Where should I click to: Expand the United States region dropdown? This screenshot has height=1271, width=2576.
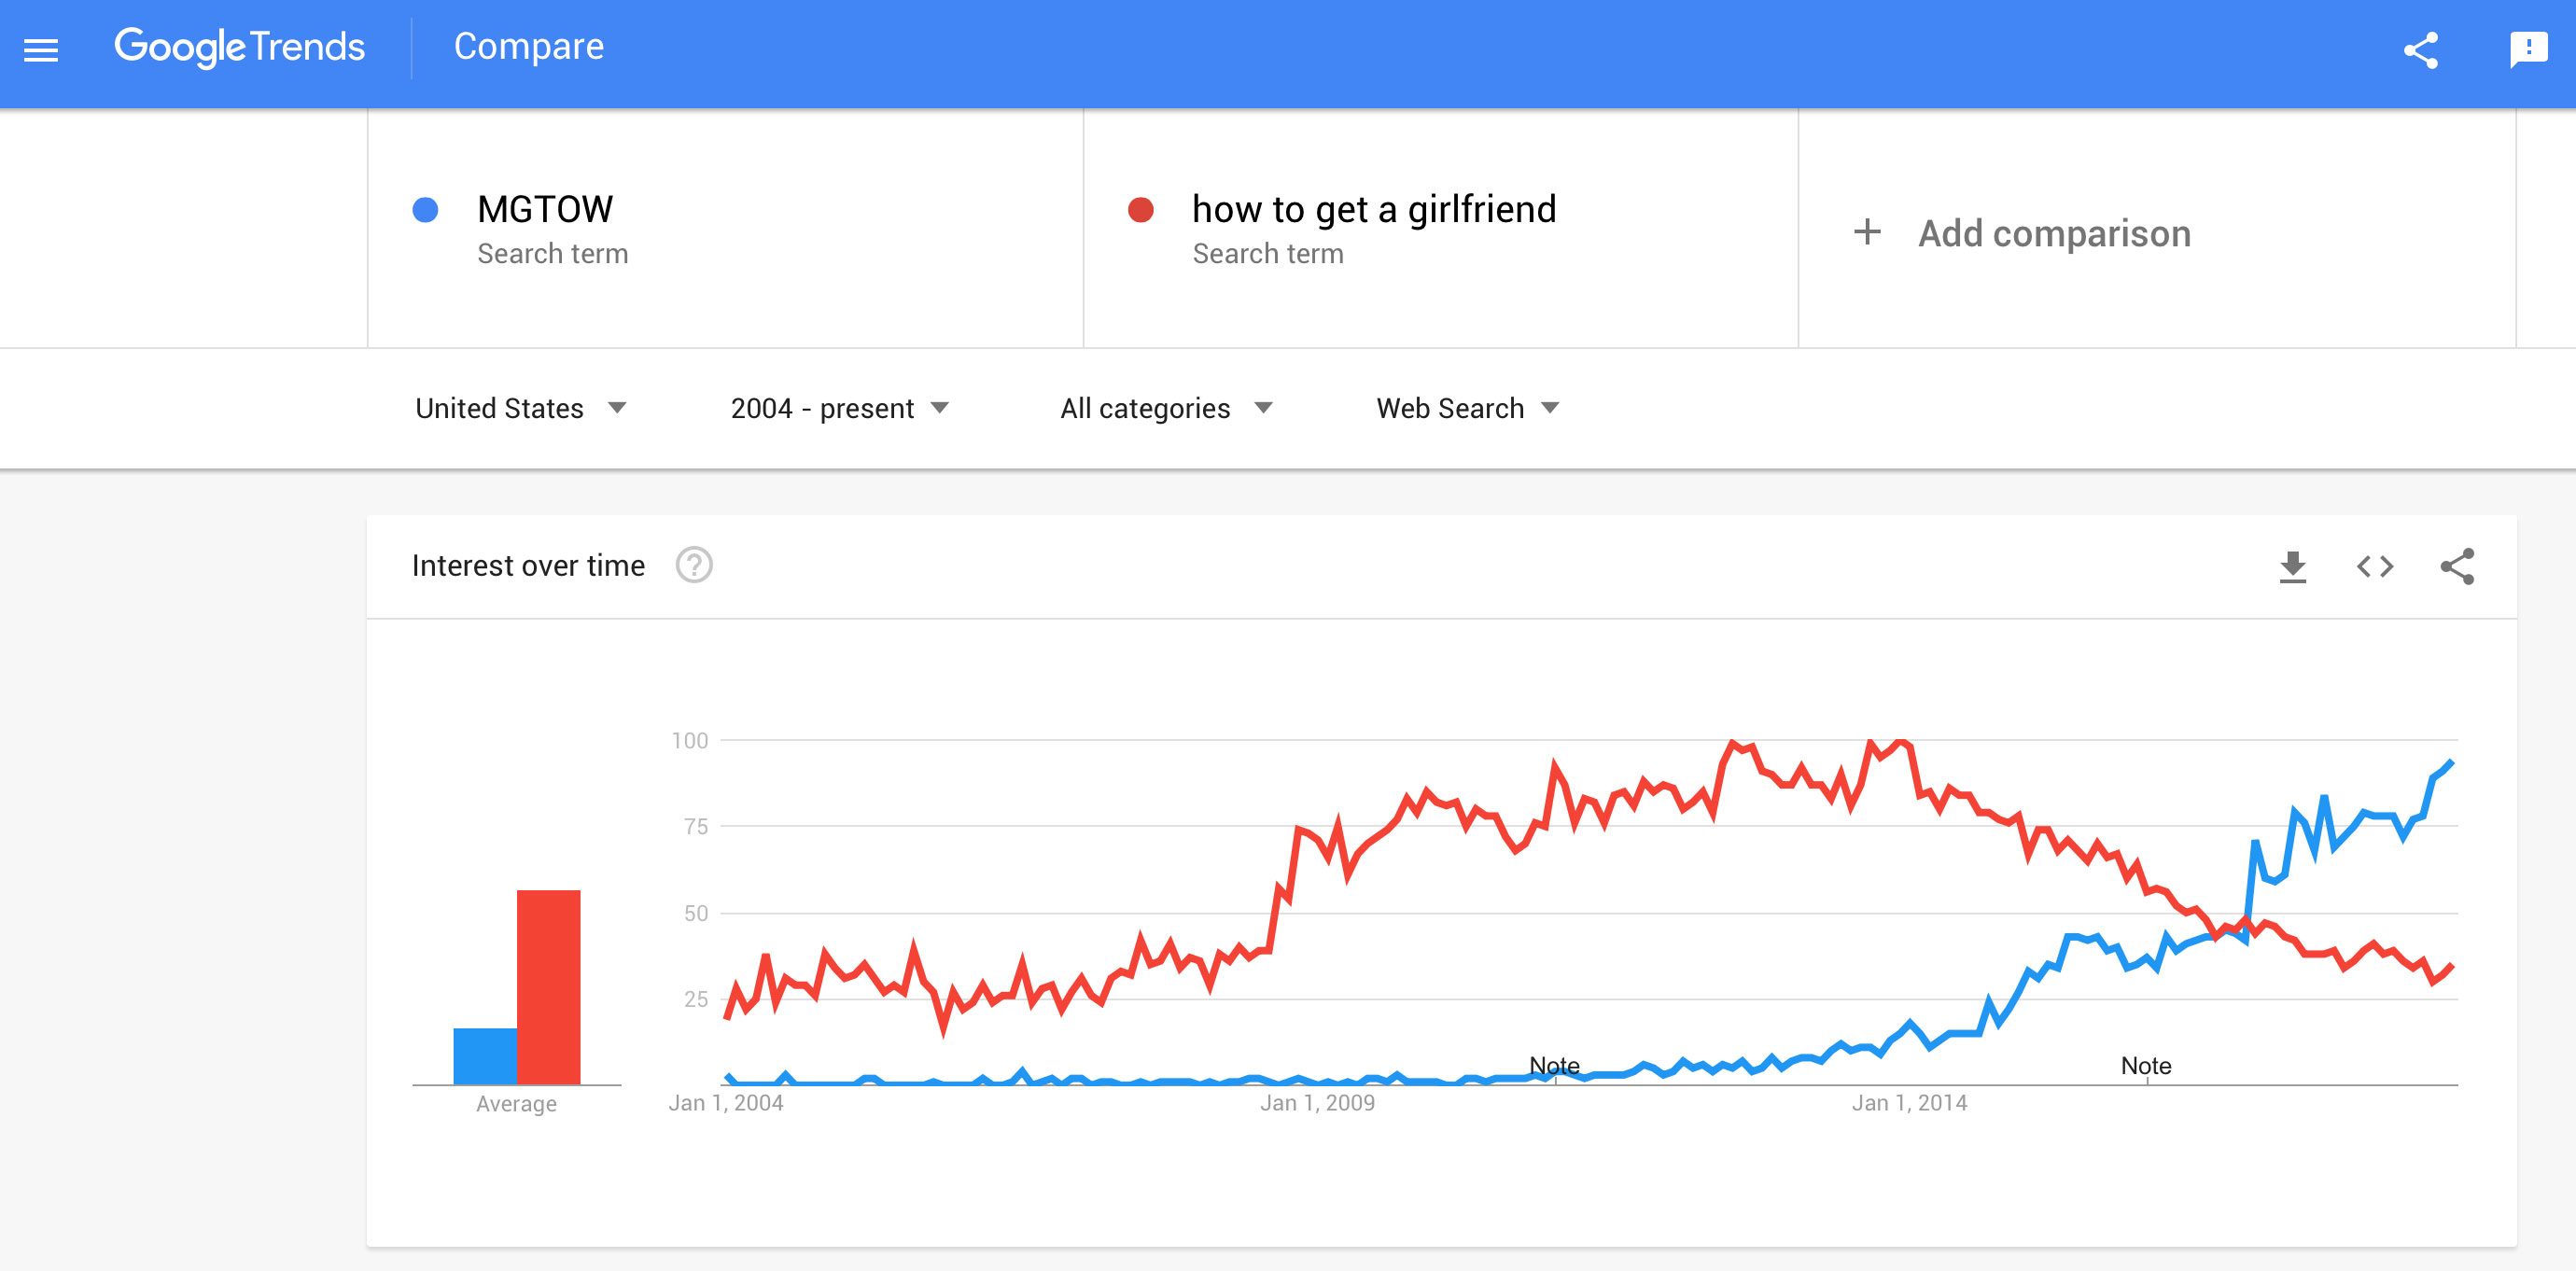[x=520, y=408]
